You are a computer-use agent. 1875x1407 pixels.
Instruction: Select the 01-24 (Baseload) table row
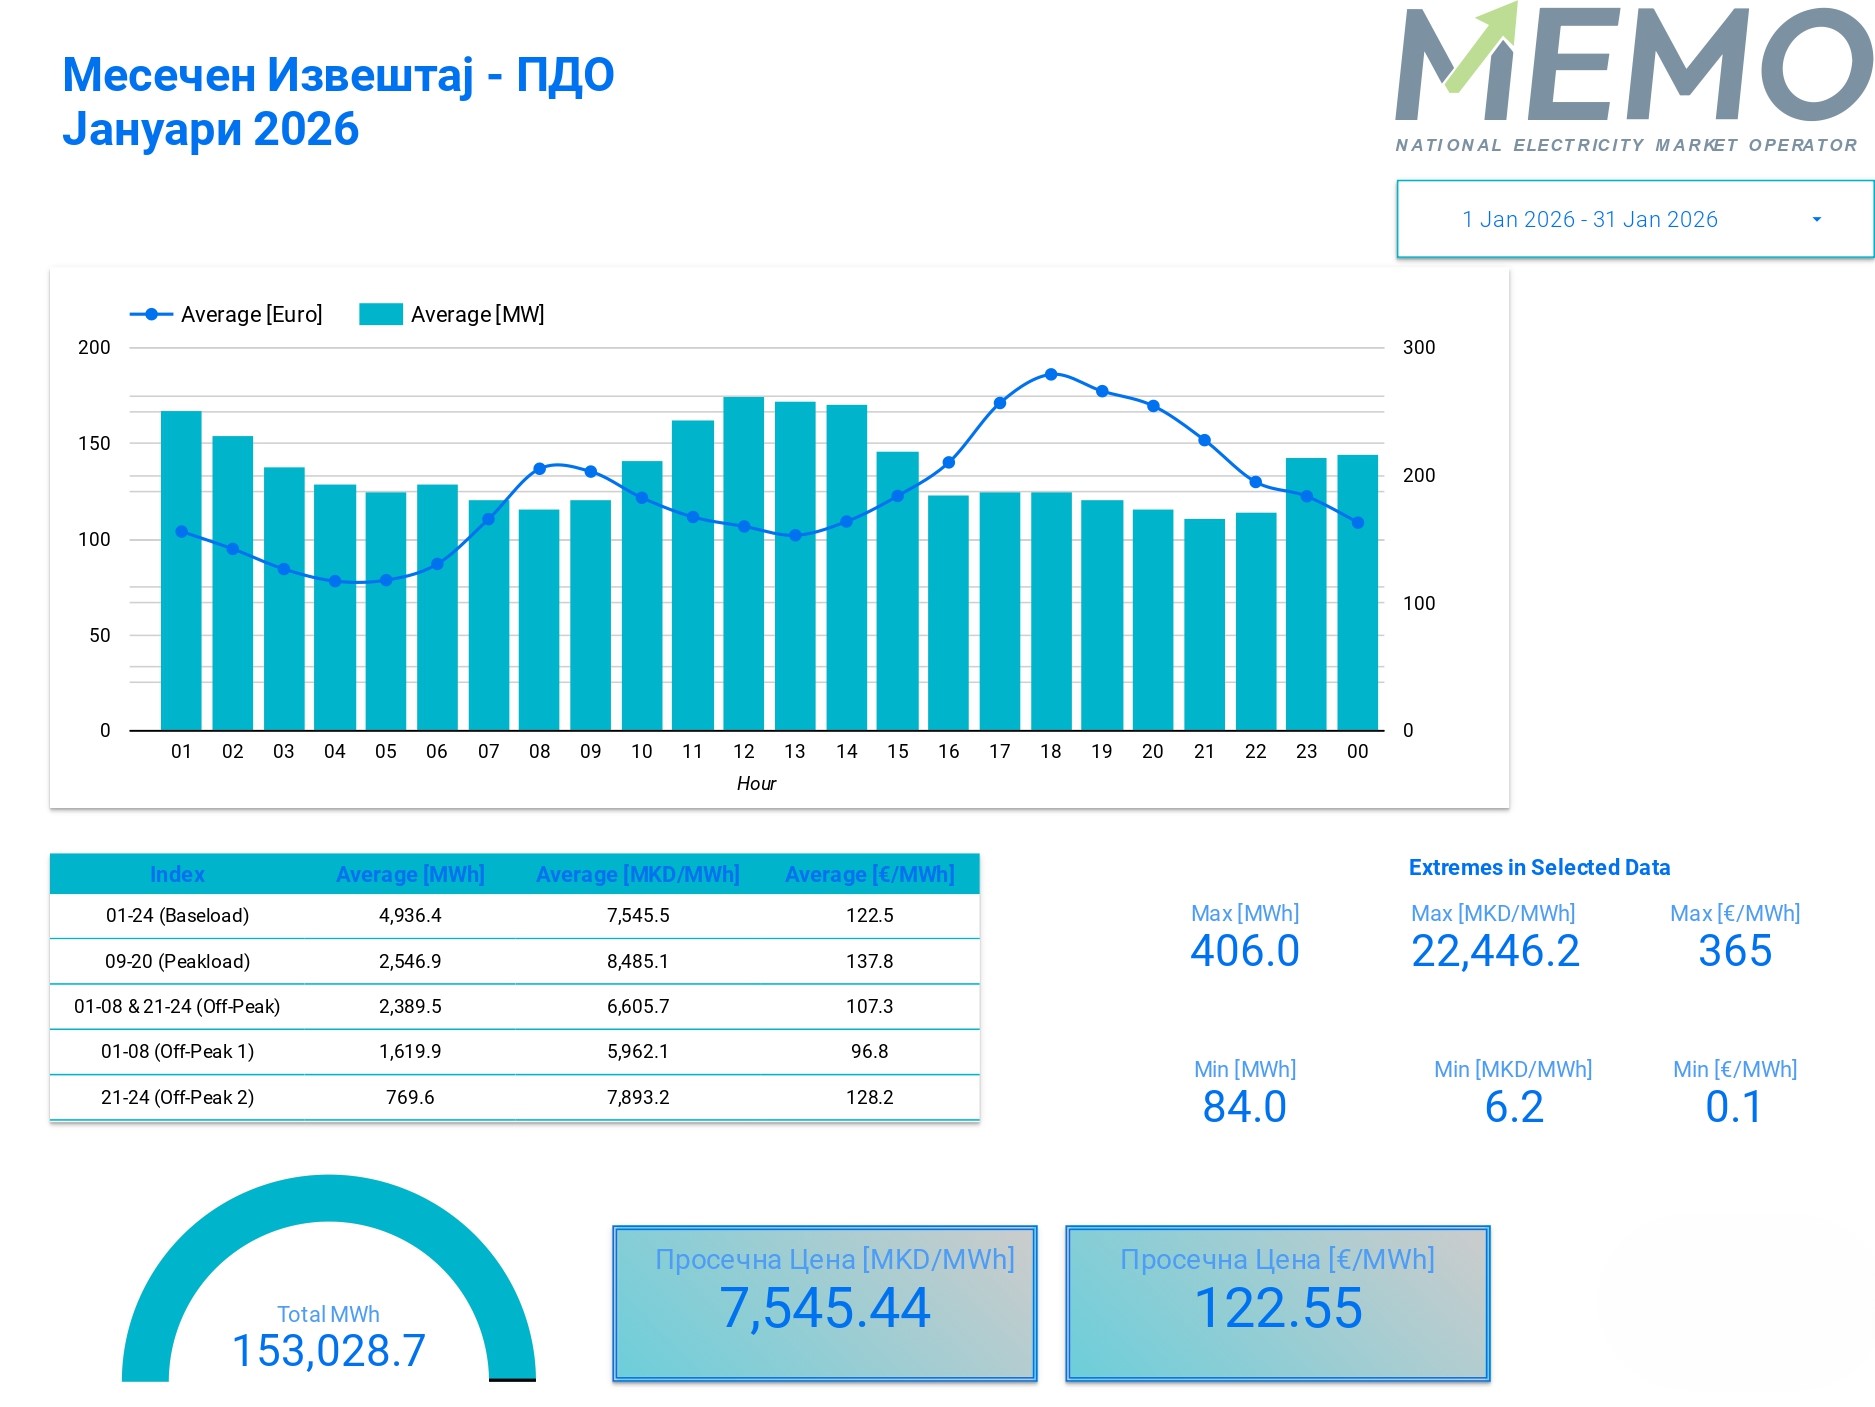(177, 915)
